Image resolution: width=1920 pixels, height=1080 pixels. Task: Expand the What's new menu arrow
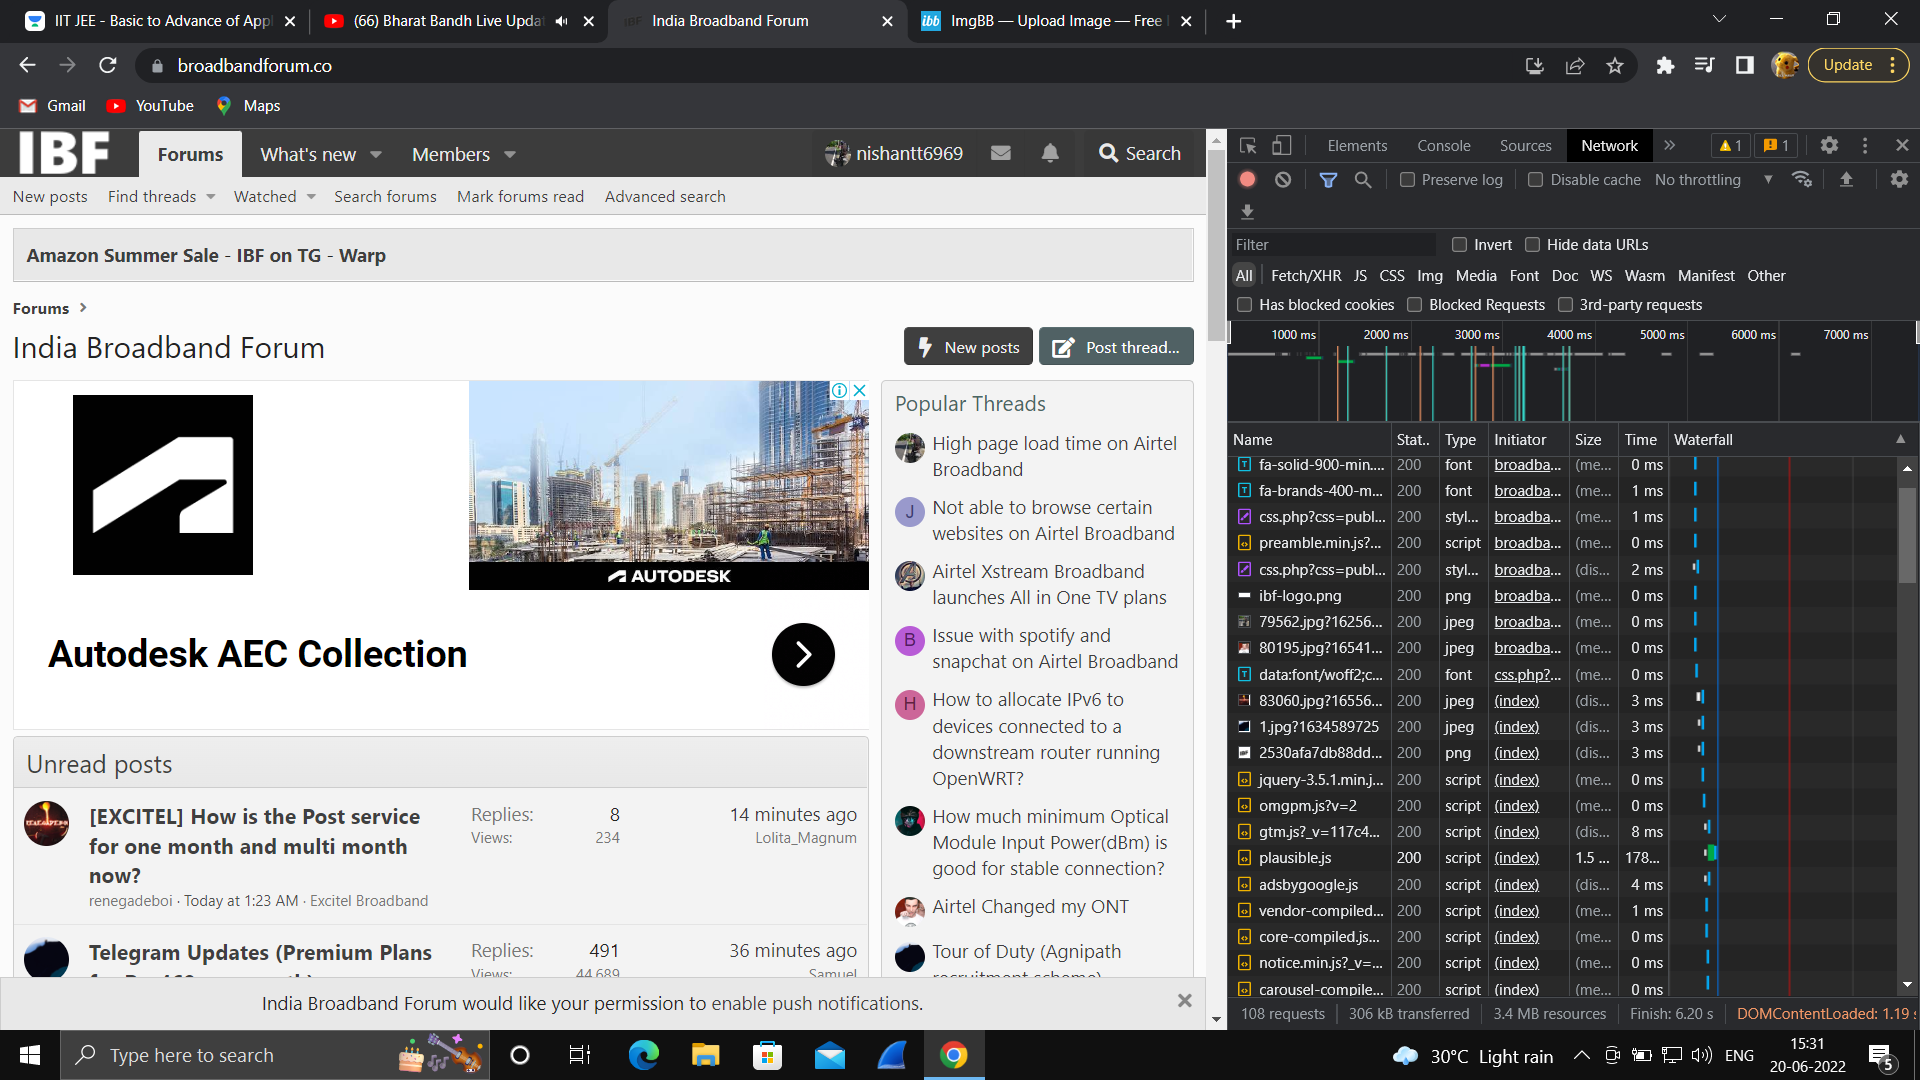376,155
